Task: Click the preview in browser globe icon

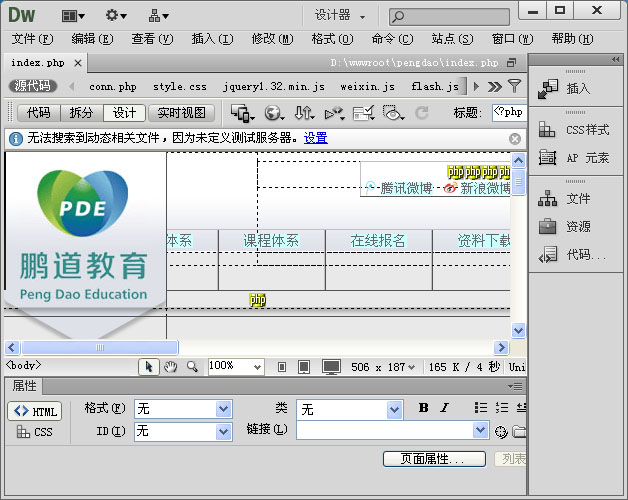Action: (x=274, y=113)
